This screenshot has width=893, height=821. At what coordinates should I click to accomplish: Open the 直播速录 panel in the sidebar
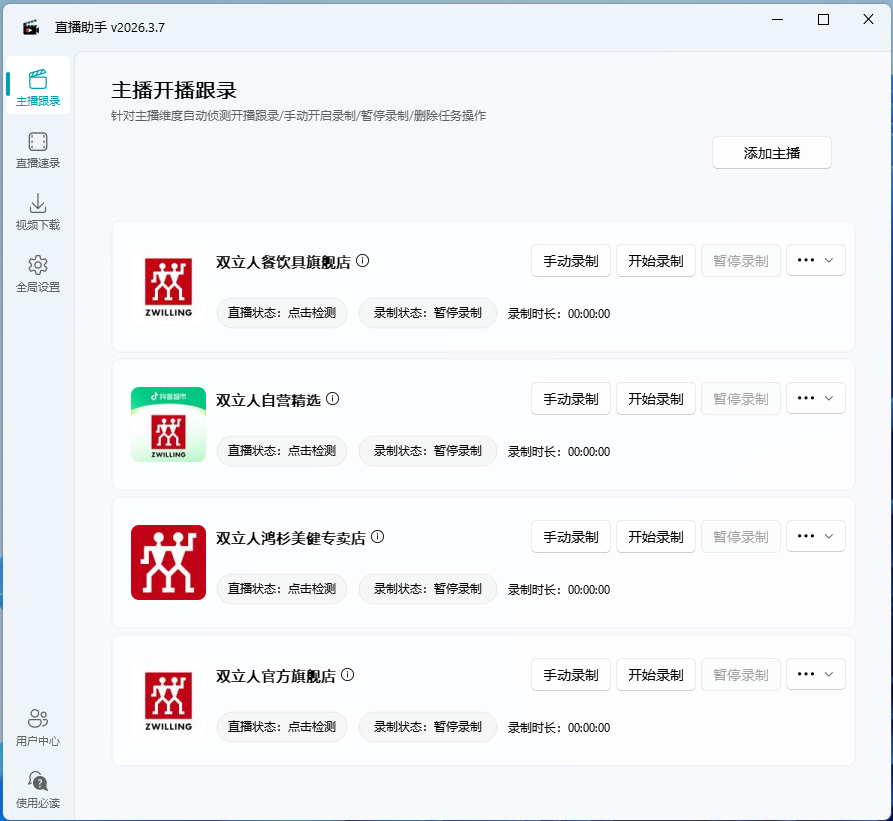pyautogui.click(x=37, y=150)
